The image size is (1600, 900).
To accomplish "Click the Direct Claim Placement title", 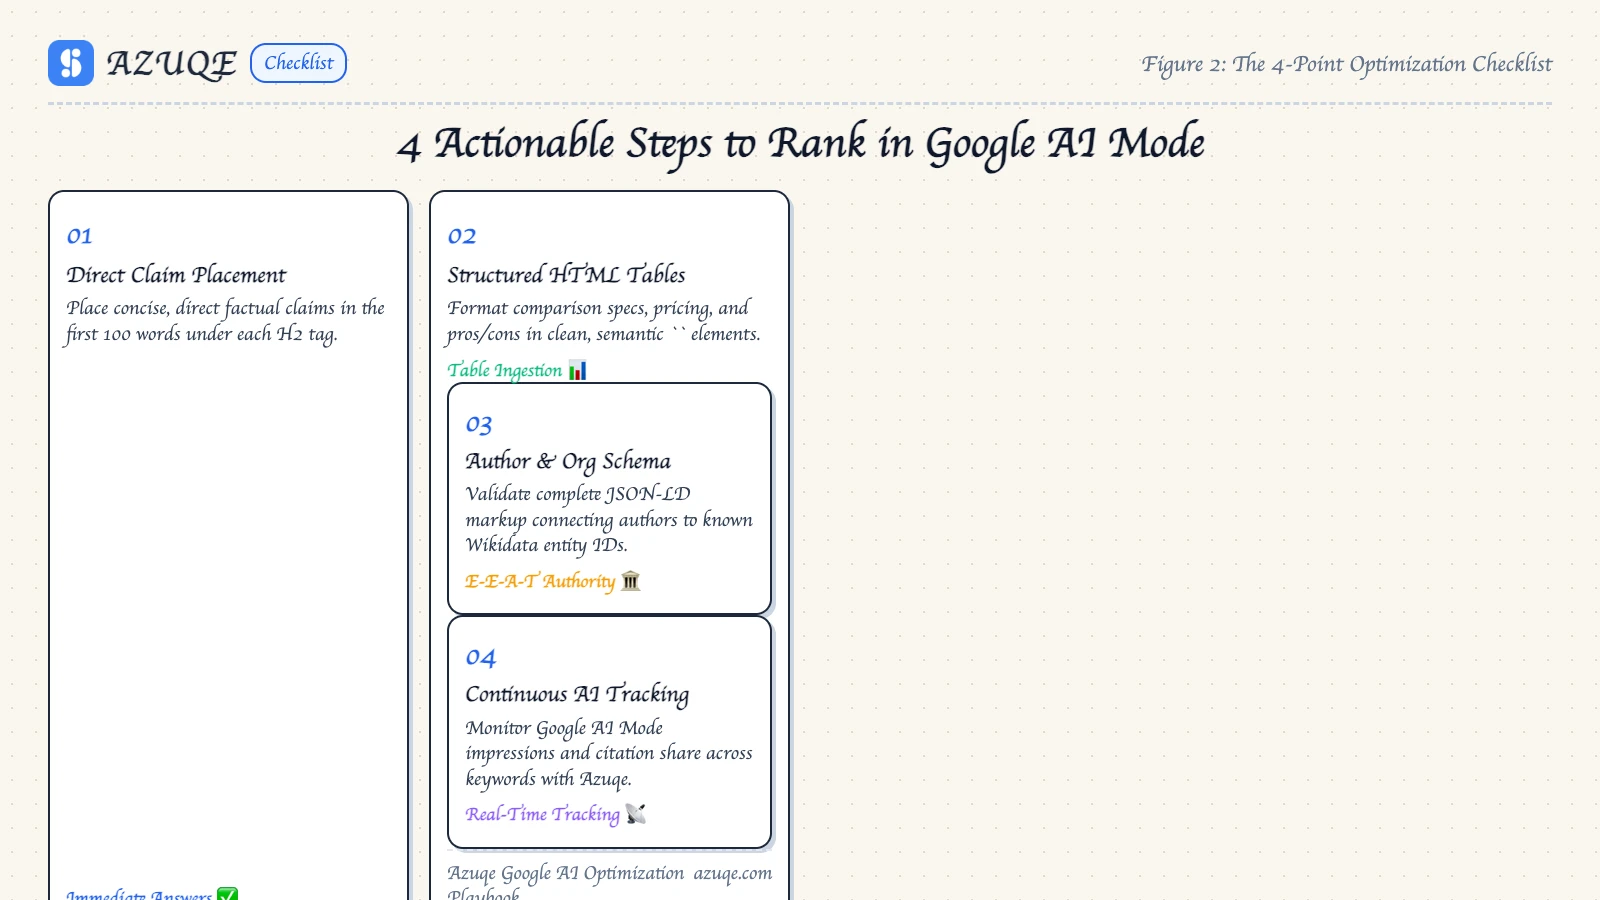I will 176,275.
